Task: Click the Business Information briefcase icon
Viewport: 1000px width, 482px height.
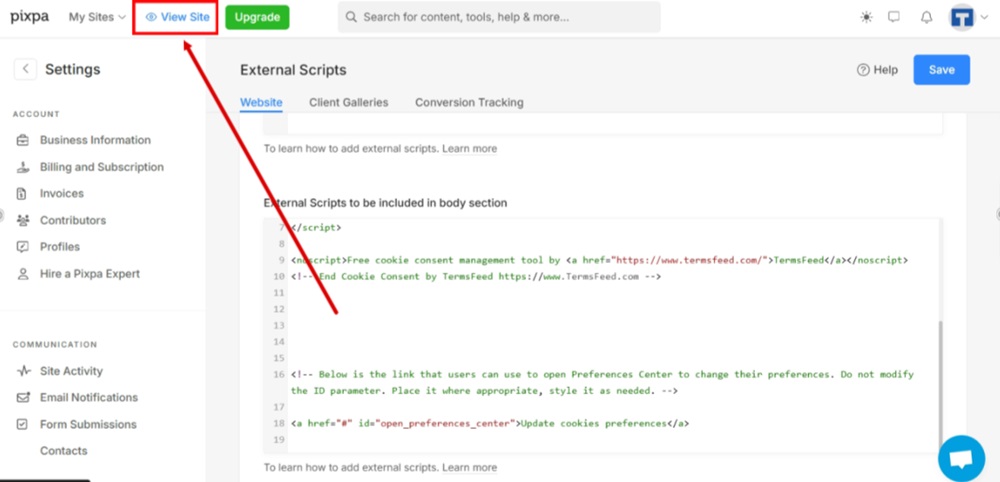Action: pos(23,140)
